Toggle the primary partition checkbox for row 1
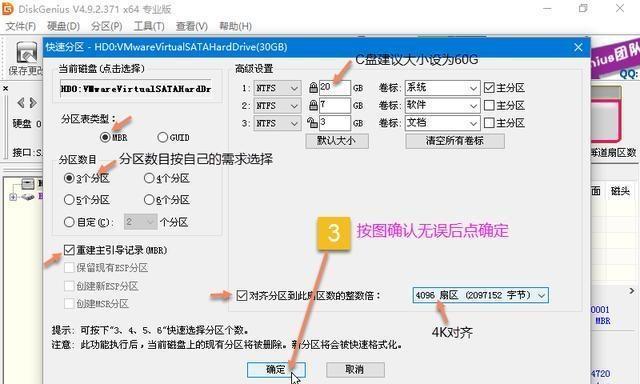The width and height of the screenshot is (640, 384). pyautogui.click(x=489, y=88)
